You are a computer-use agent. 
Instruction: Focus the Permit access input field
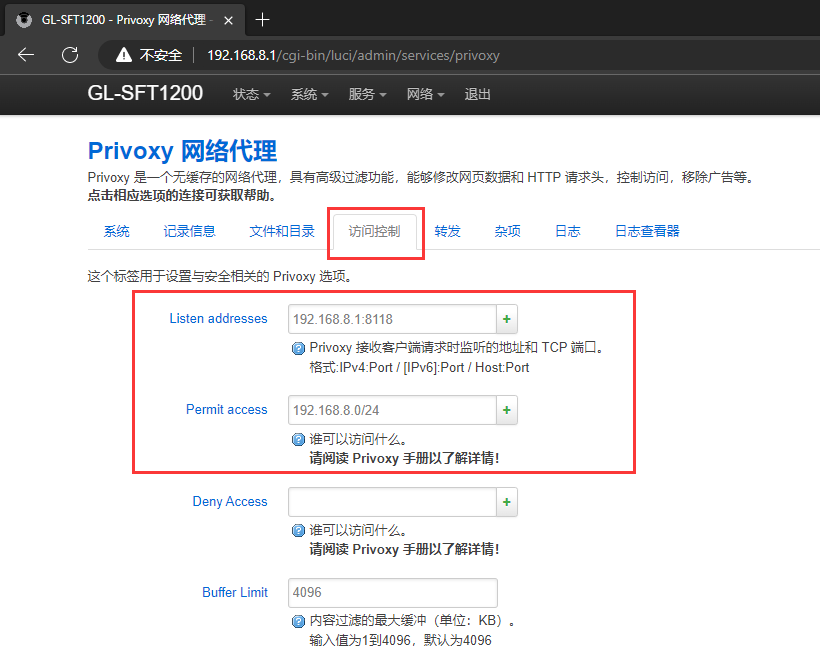[x=392, y=410]
